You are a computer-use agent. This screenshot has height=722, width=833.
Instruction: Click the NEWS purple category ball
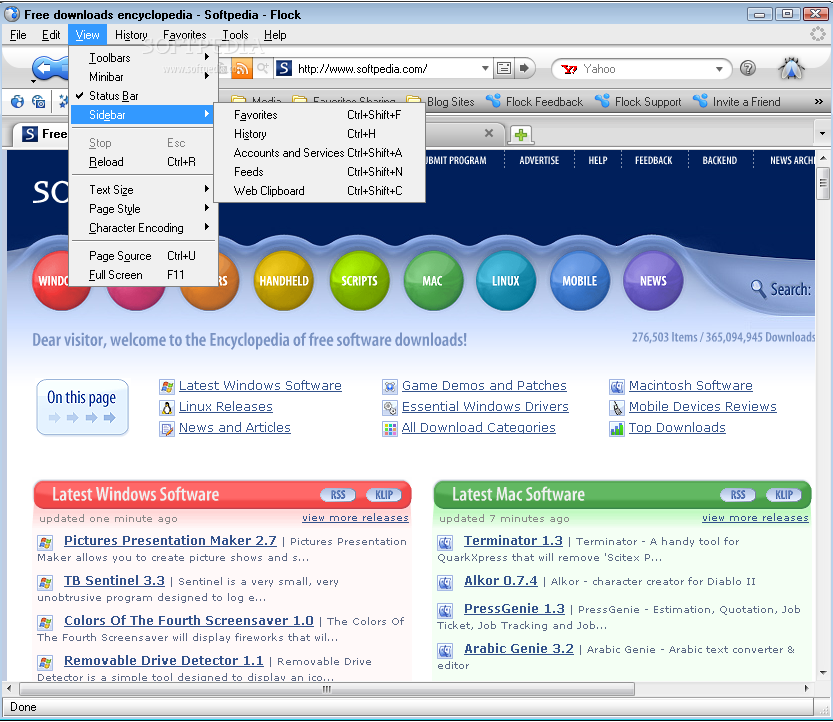(x=653, y=281)
